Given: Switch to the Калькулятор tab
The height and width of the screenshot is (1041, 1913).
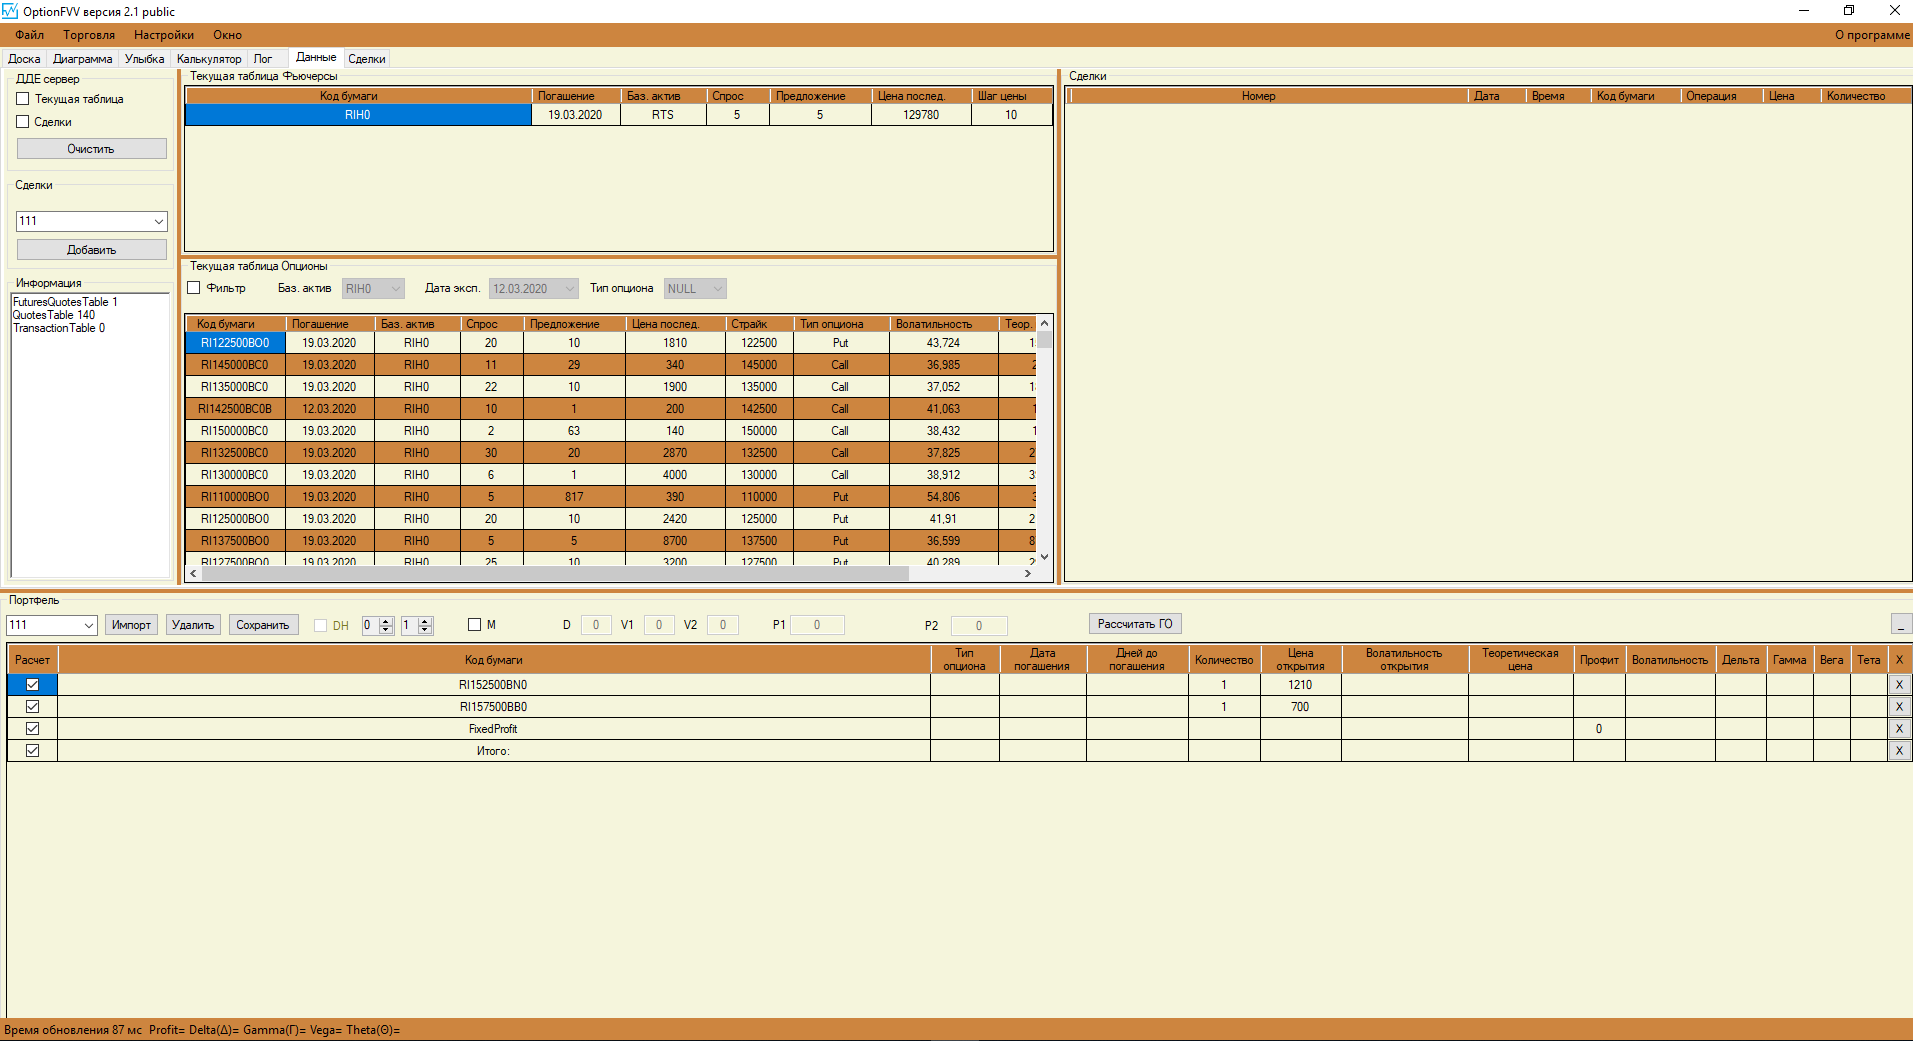Looking at the screenshot, I should (209, 59).
